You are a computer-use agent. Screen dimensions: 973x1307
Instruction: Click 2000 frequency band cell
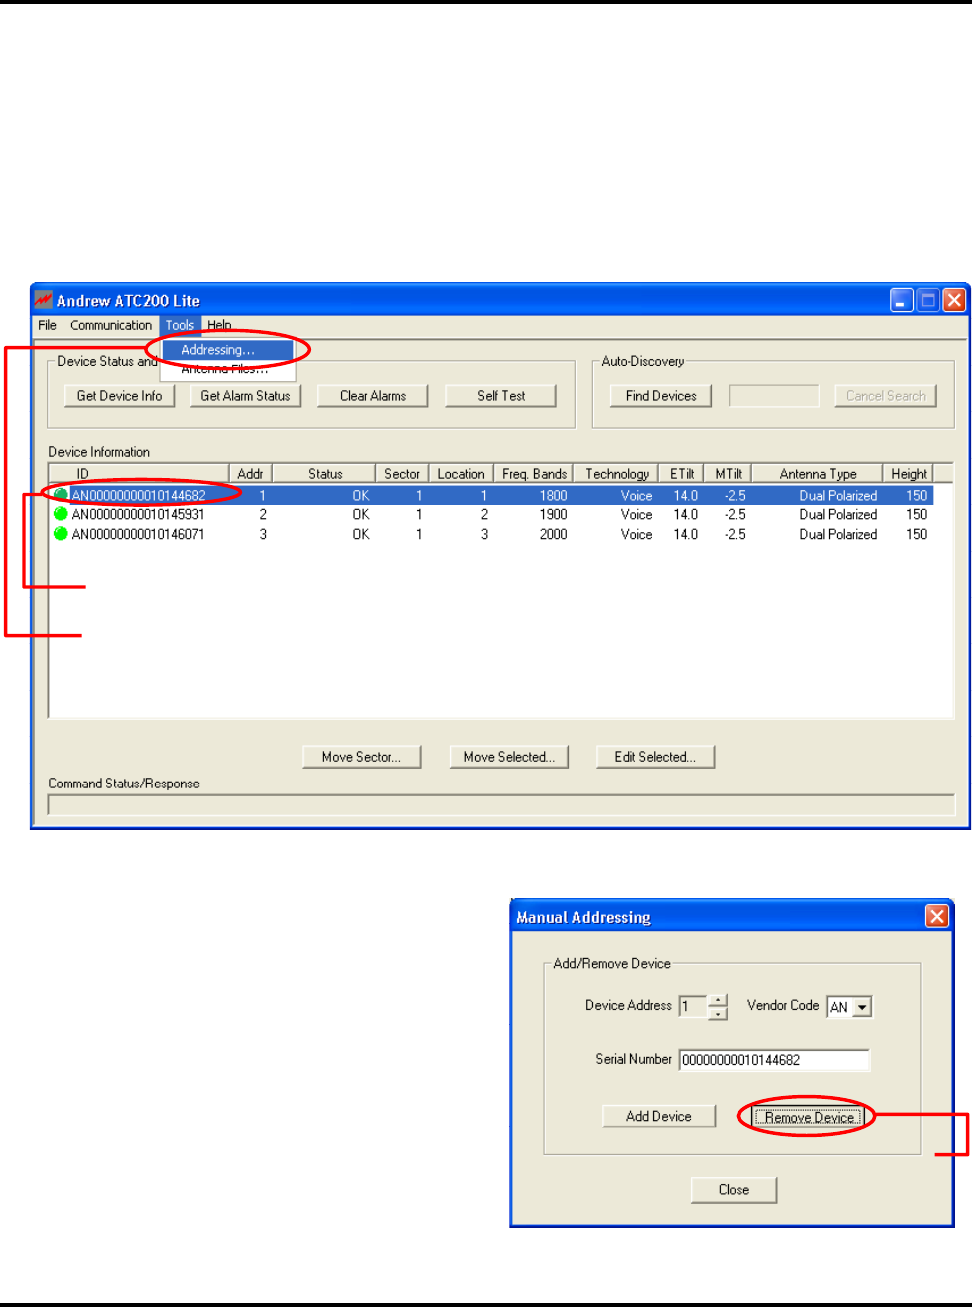coord(553,534)
